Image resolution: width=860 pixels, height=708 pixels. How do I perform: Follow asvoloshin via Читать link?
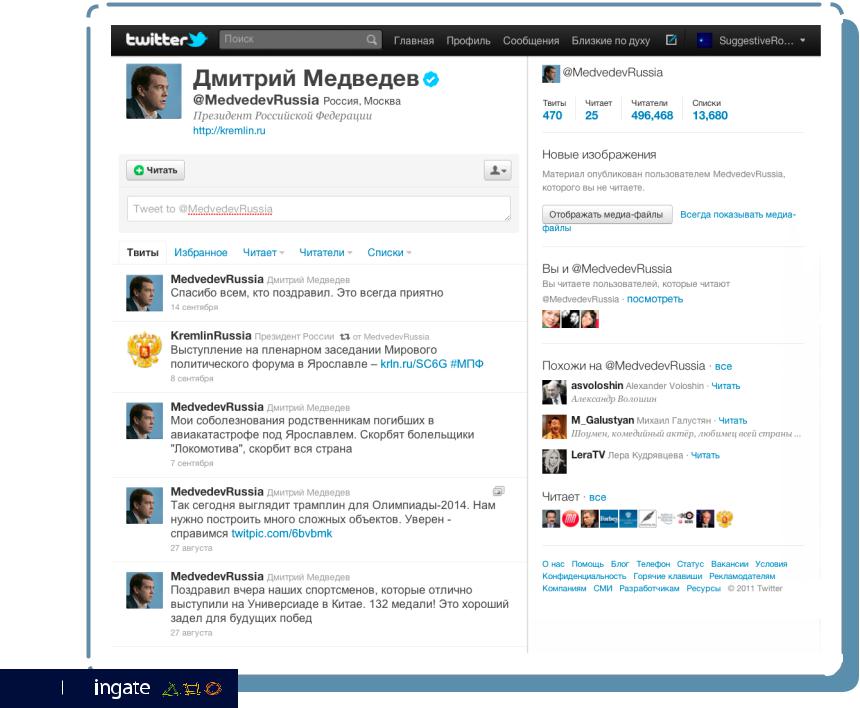(726, 386)
